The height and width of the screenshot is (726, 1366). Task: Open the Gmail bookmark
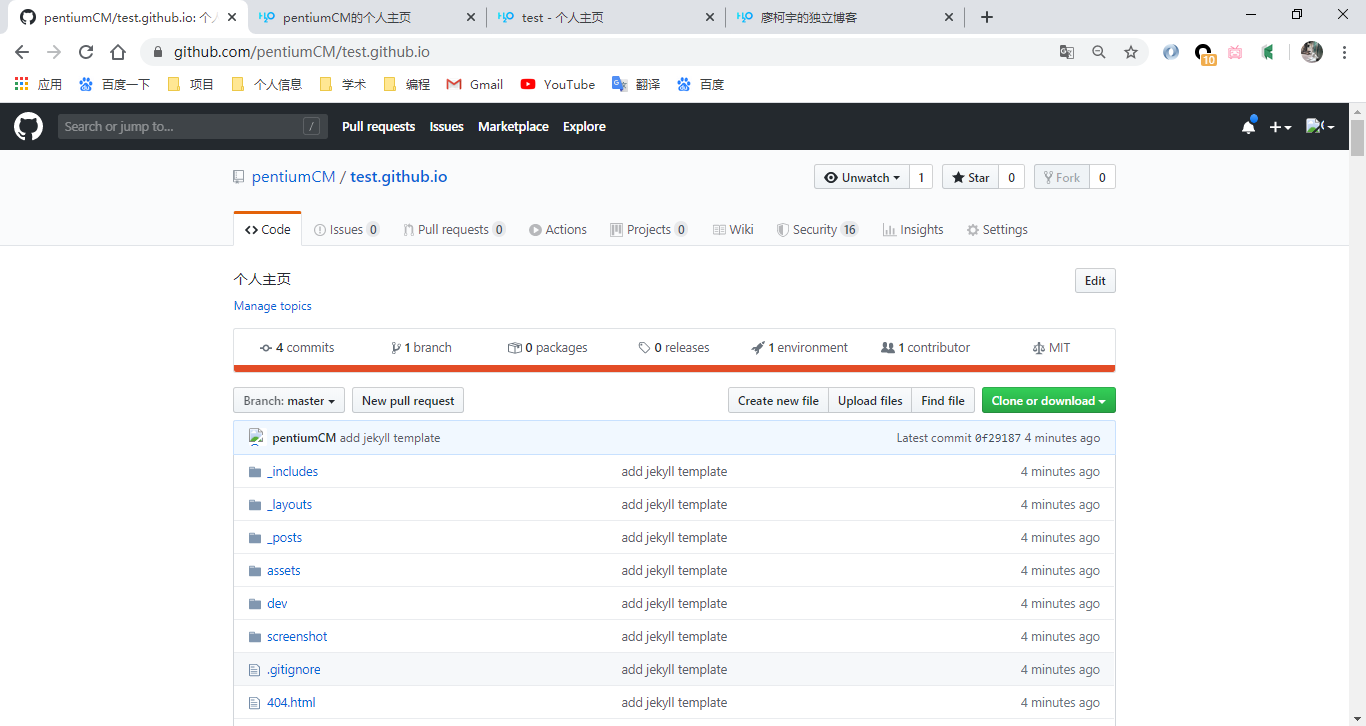[x=475, y=84]
